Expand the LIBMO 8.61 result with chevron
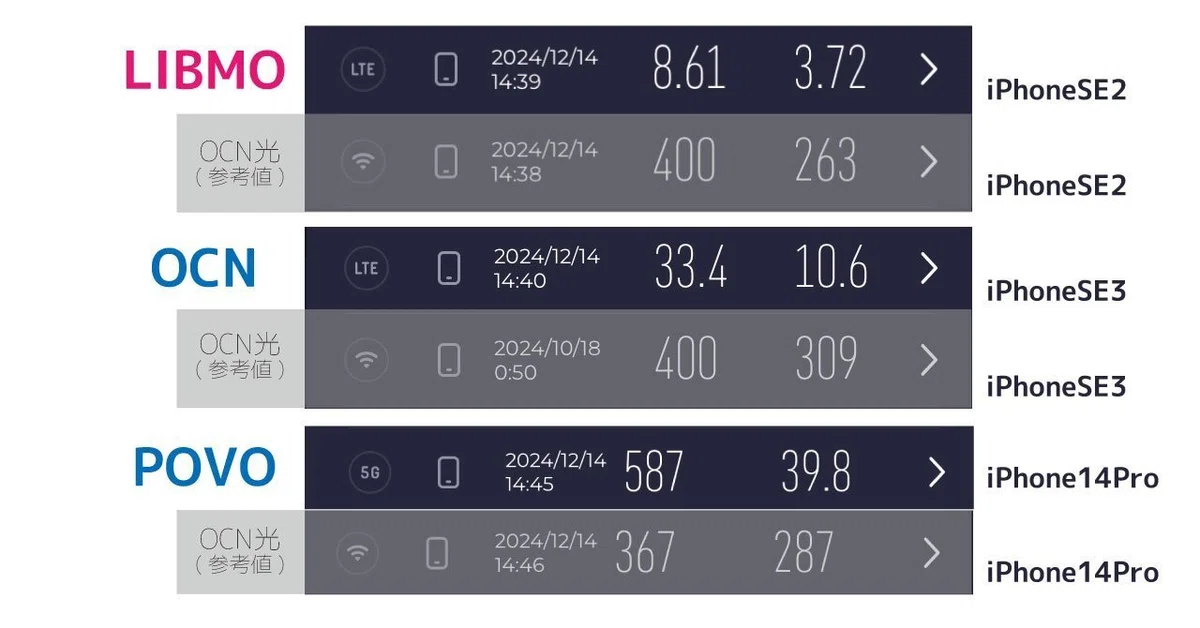 [929, 69]
